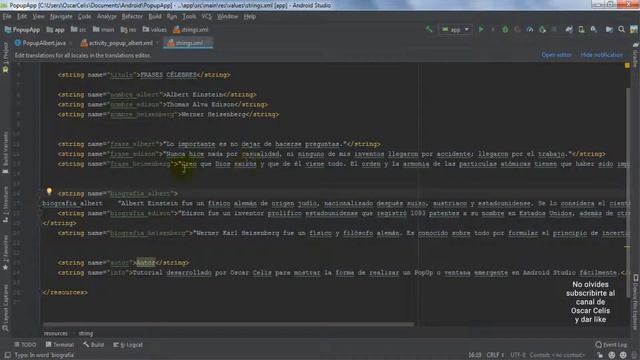Open the Refactor menu
The width and height of the screenshot is (640, 360).
(x=132, y=17)
